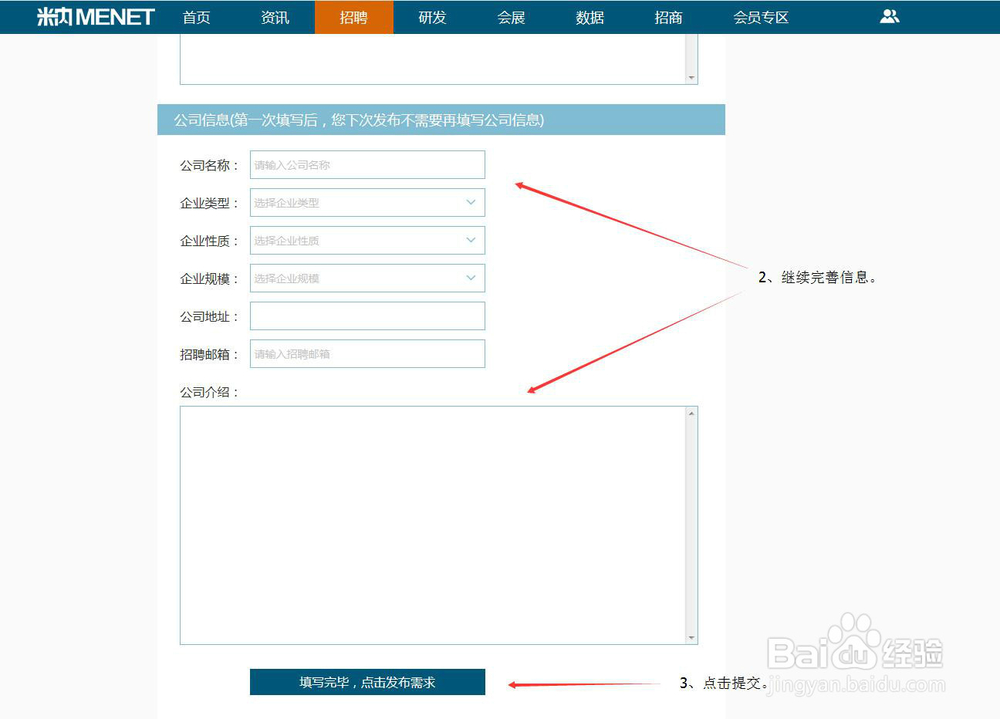Click the 公司地址 input field
Viewport: 1000px width, 719px height.
pos(367,315)
